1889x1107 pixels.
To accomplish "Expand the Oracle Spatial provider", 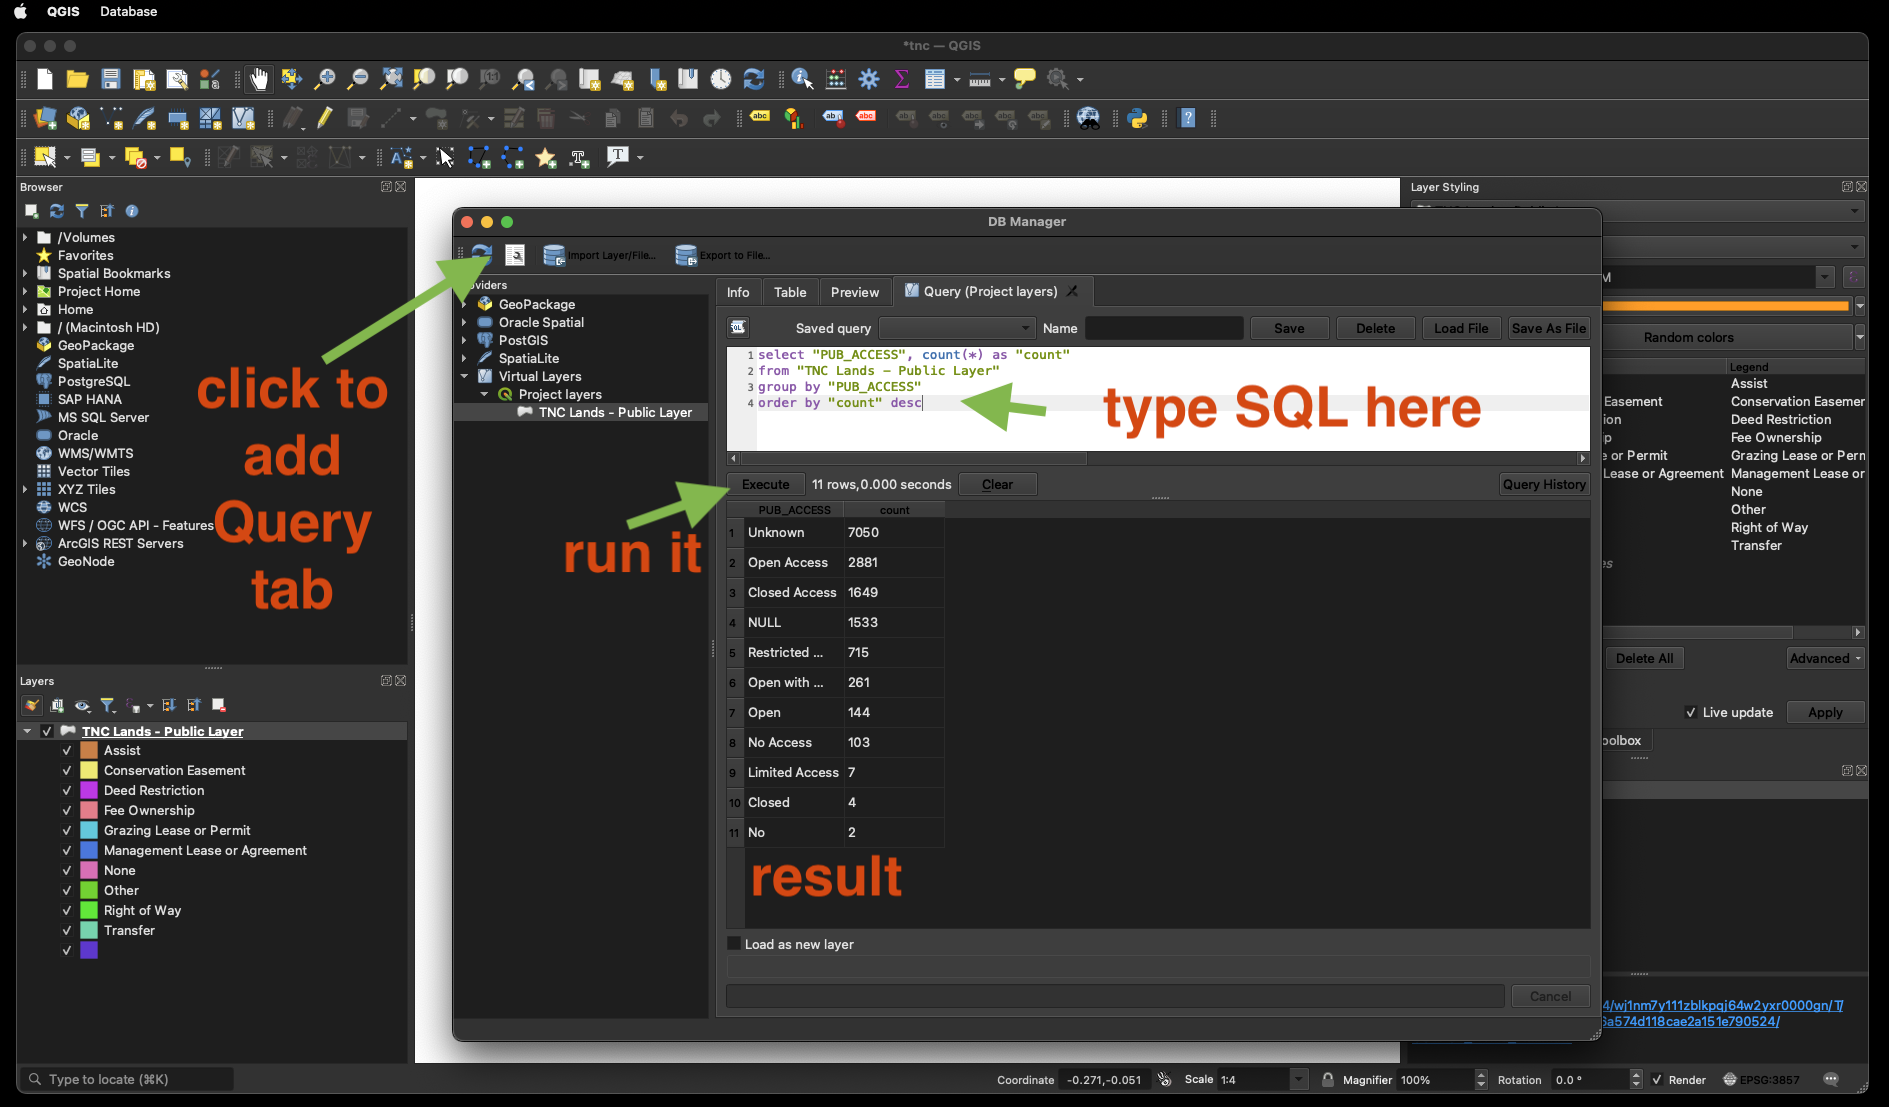I will pos(464,322).
